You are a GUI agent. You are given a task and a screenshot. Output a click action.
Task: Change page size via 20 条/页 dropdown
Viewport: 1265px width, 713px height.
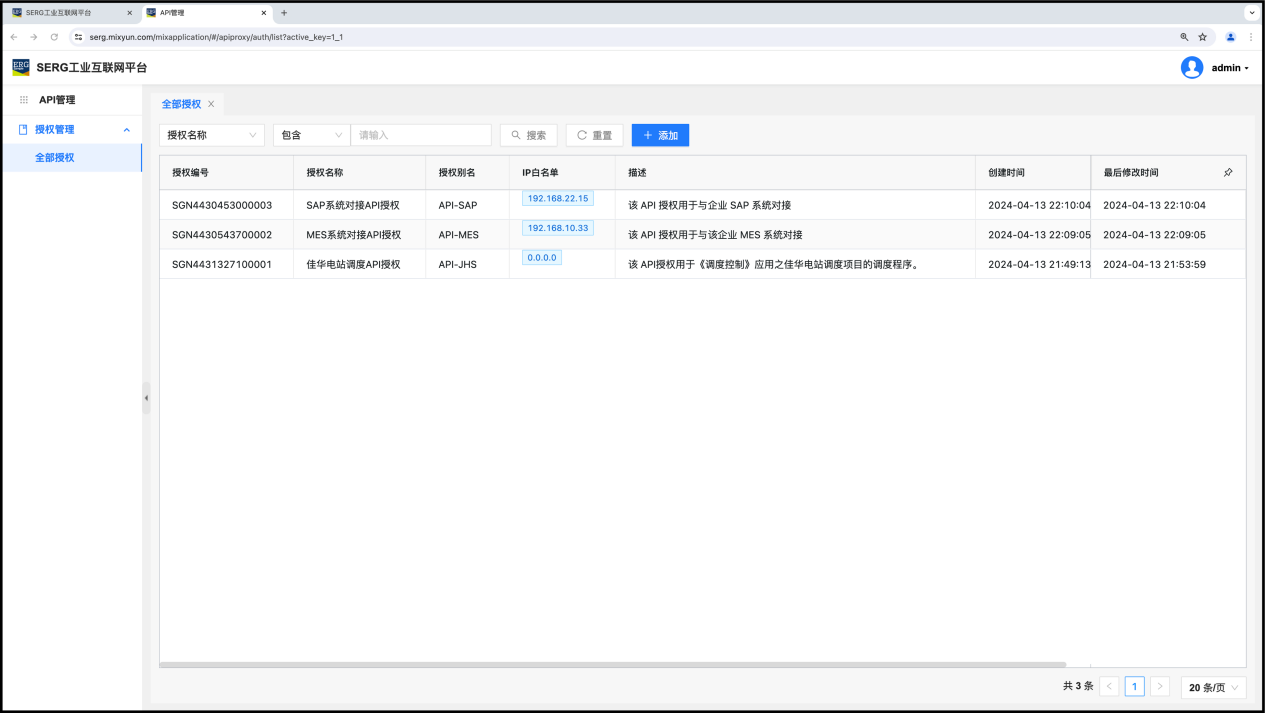[1213, 687]
